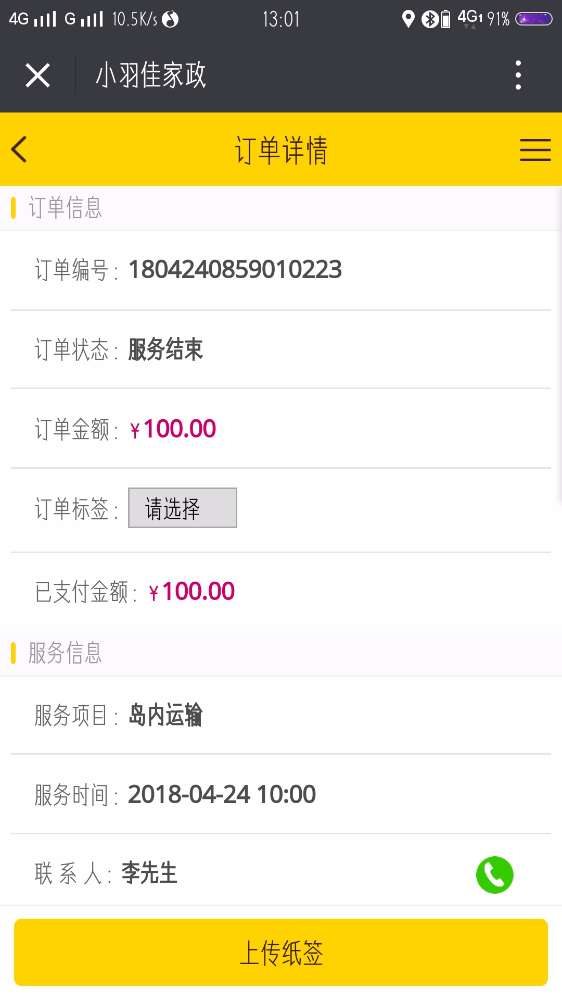
Task: Call 李先生 with the green phone icon
Action: coord(494,874)
